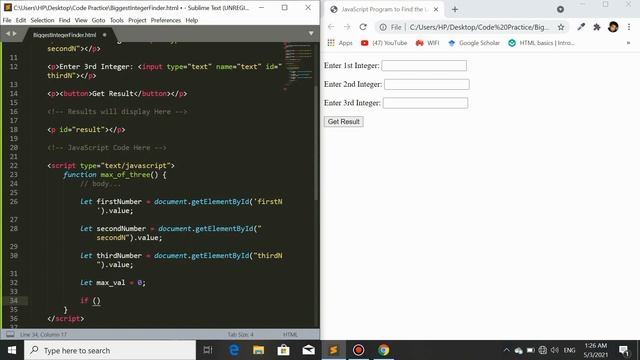Viewport: 640px width, 360px height.
Task: Open the Extensions puzzle icon
Action: tap(597, 27)
